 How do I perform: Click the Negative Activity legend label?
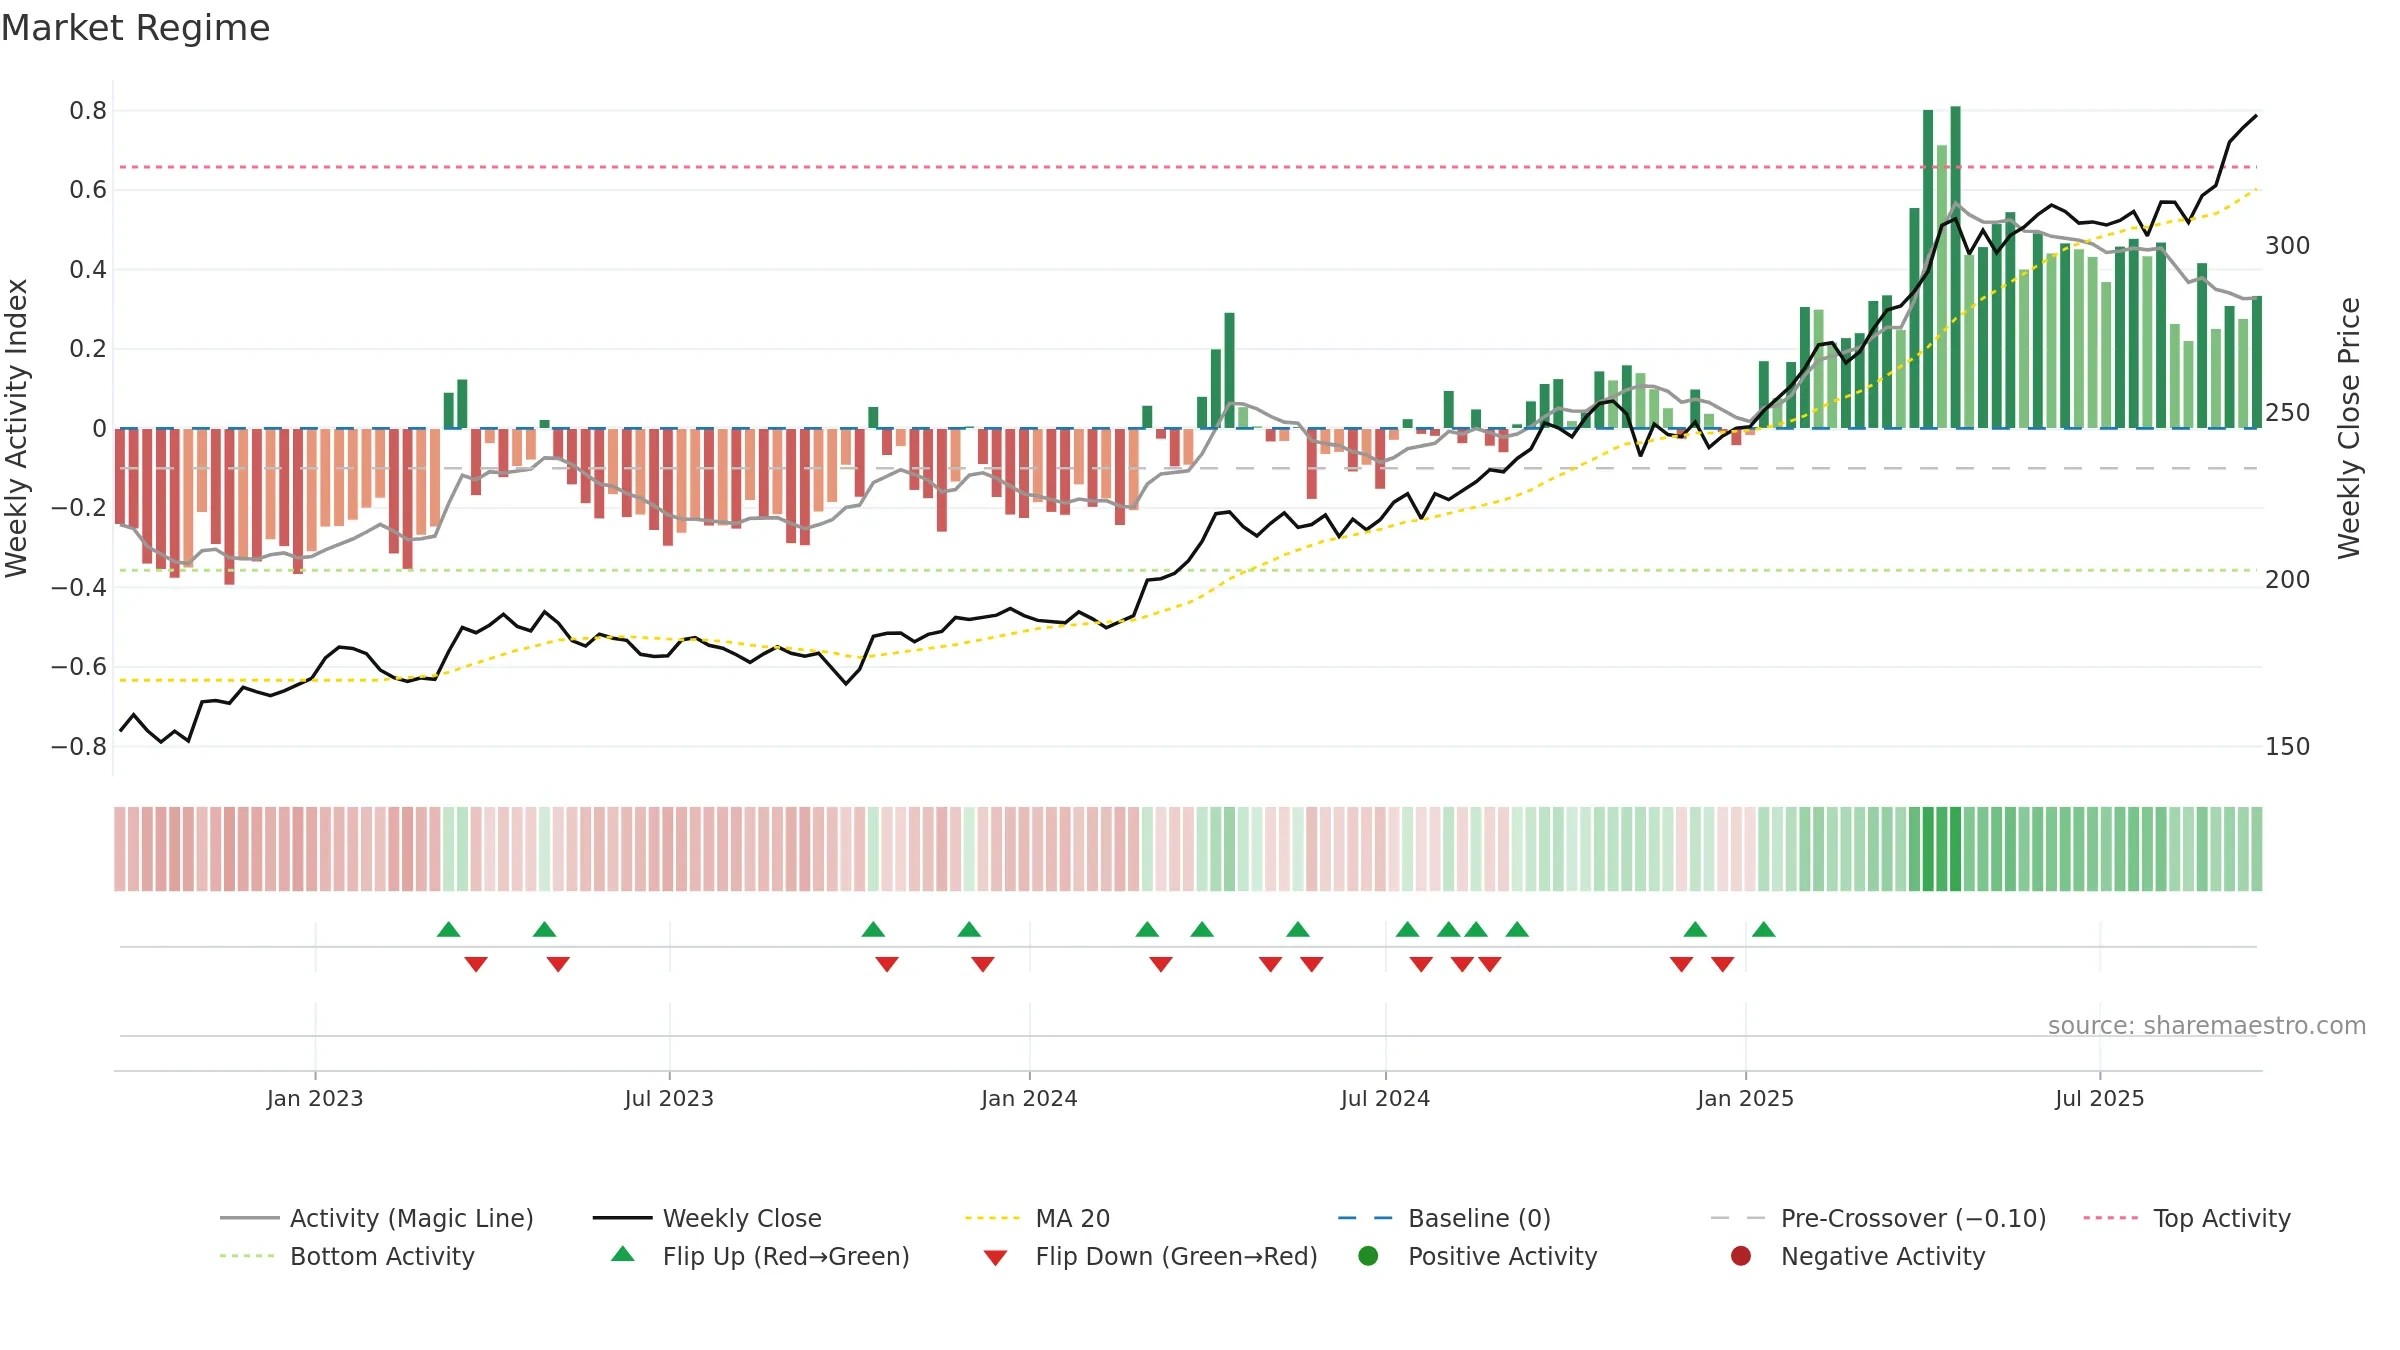[1883, 1256]
